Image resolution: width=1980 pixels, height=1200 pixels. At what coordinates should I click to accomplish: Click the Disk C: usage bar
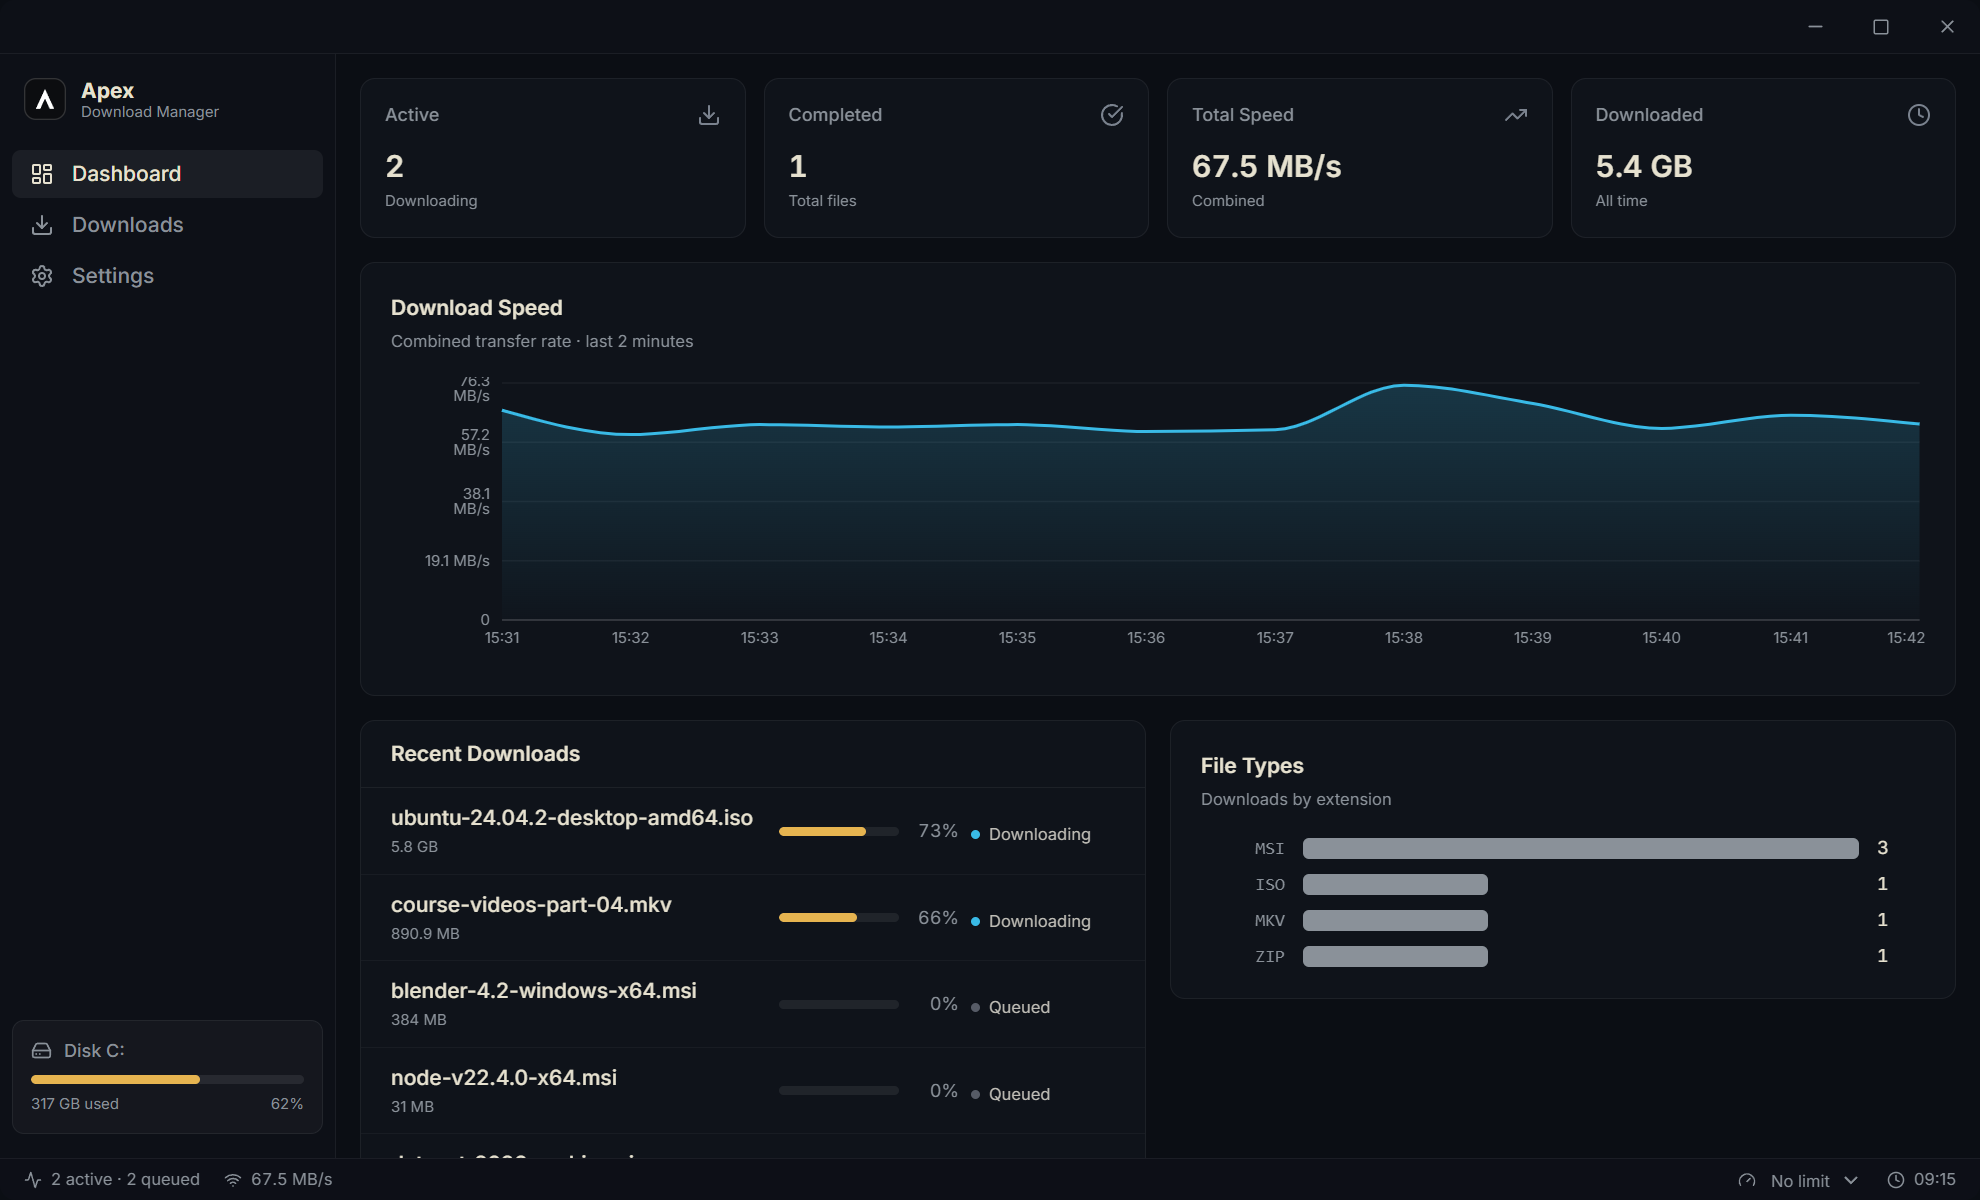pyautogui.click(x=167, y=1080)
